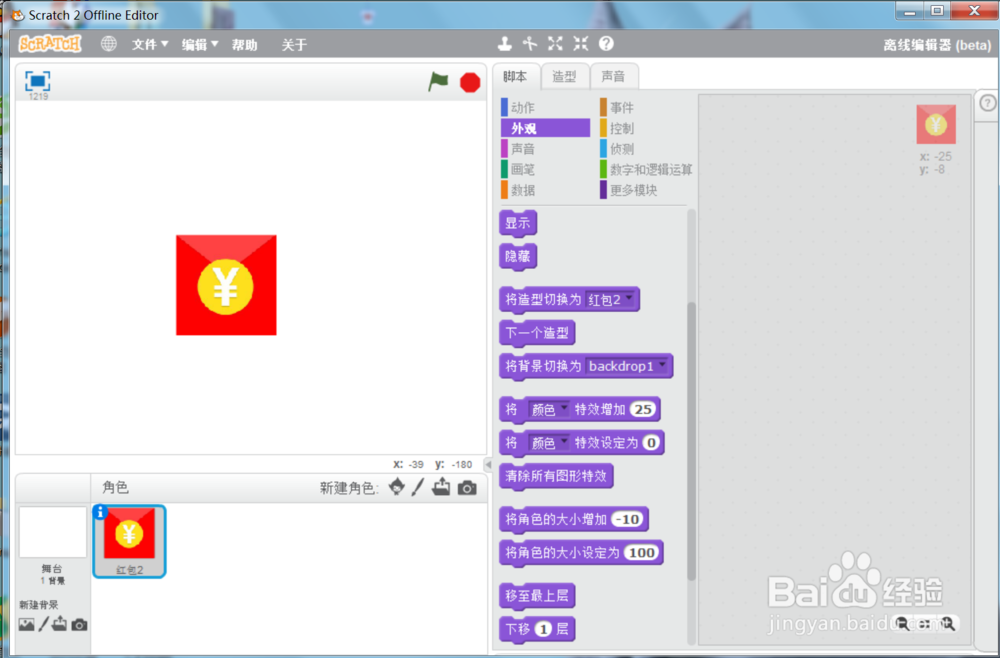
Task: Select the grow sprite tool
Action: pos(555,44)
